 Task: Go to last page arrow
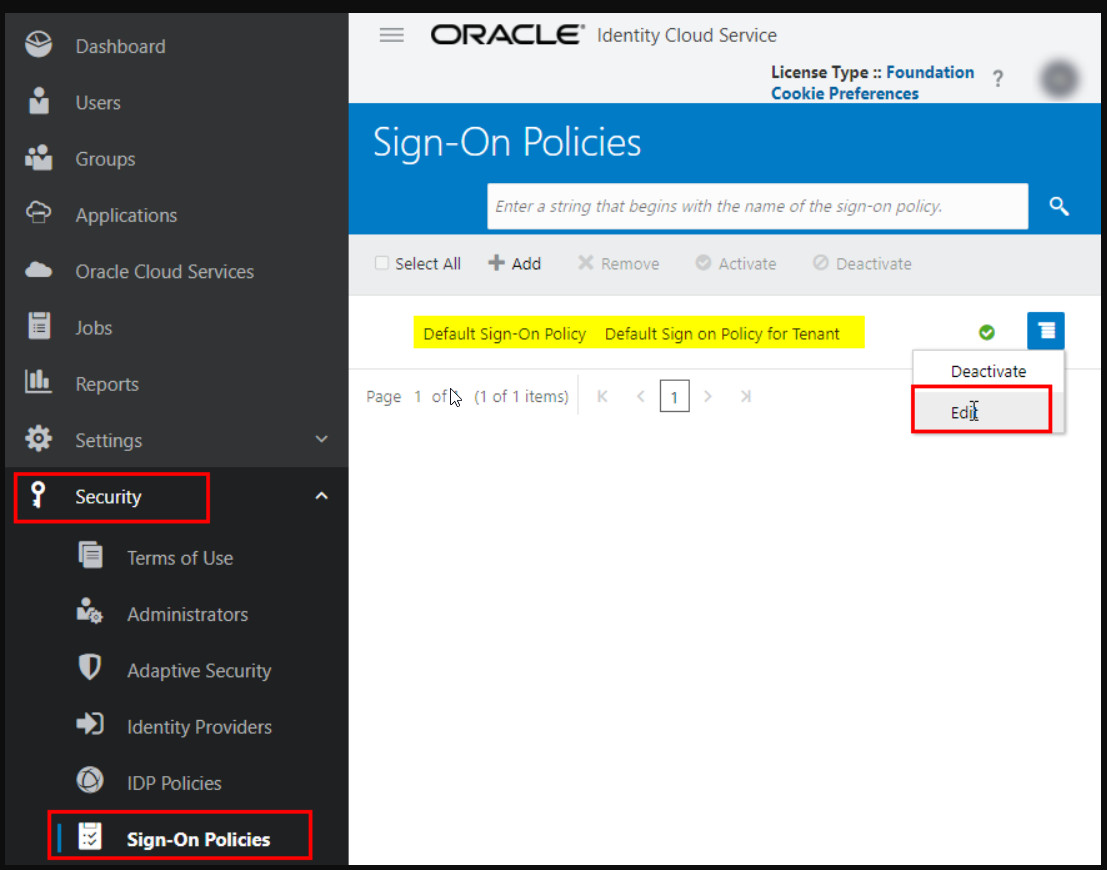click(746, 396)
